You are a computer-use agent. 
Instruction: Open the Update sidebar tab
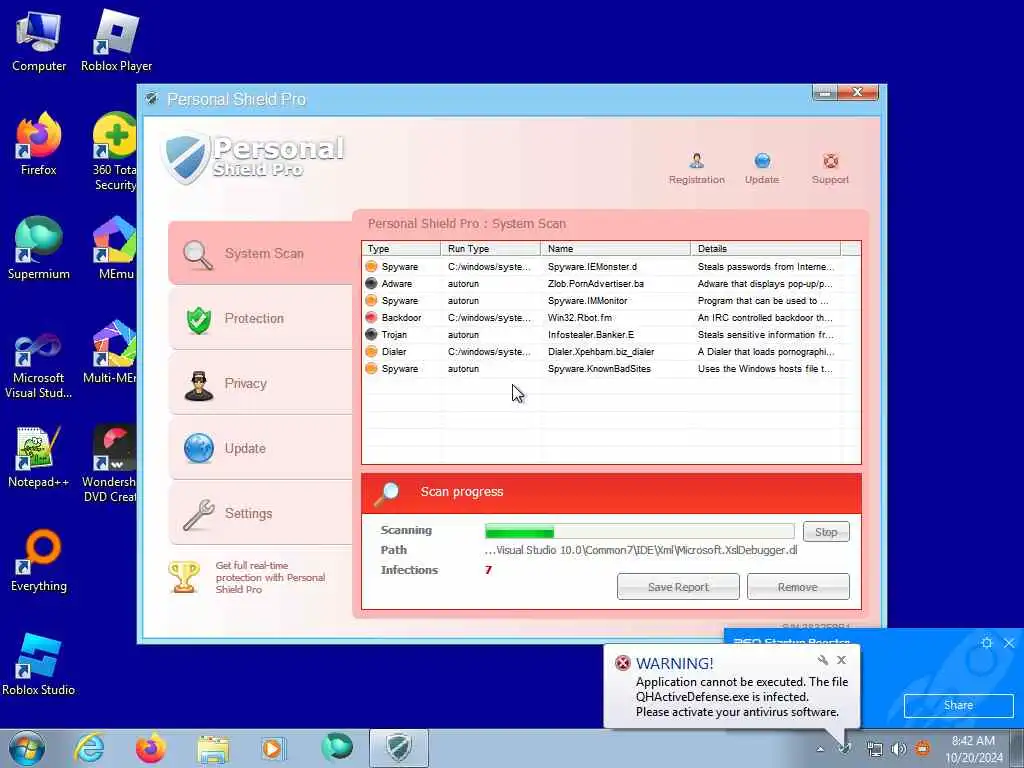click(x=261, y=449)
